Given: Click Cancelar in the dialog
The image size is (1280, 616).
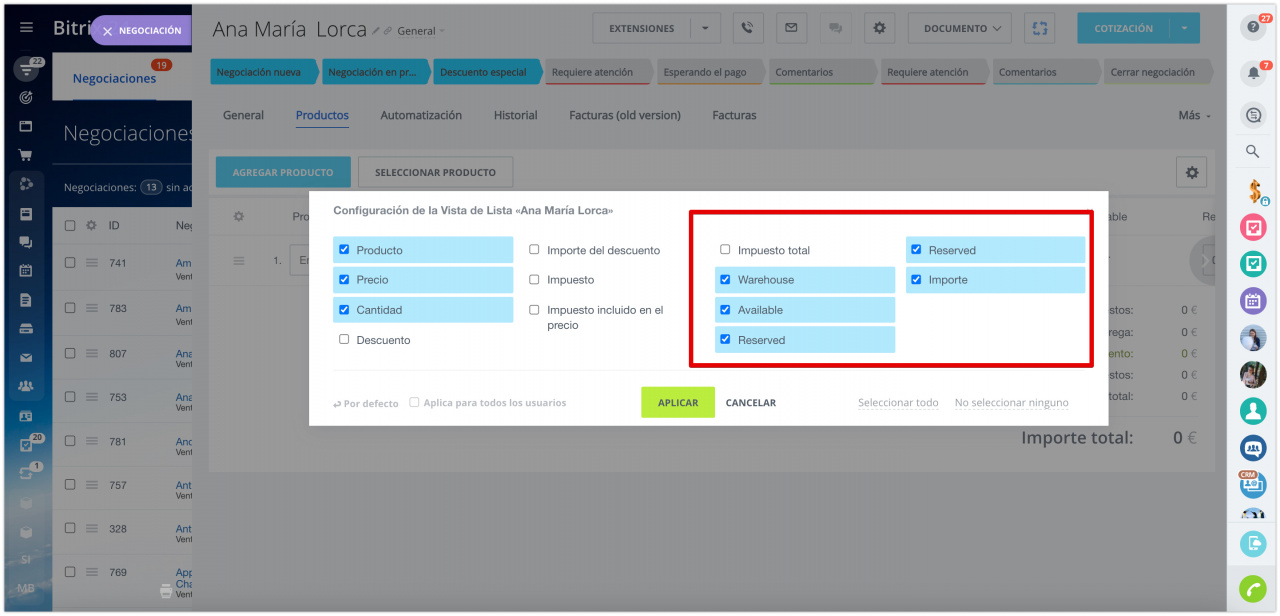Looking at the screenshot, I should 751,403.
